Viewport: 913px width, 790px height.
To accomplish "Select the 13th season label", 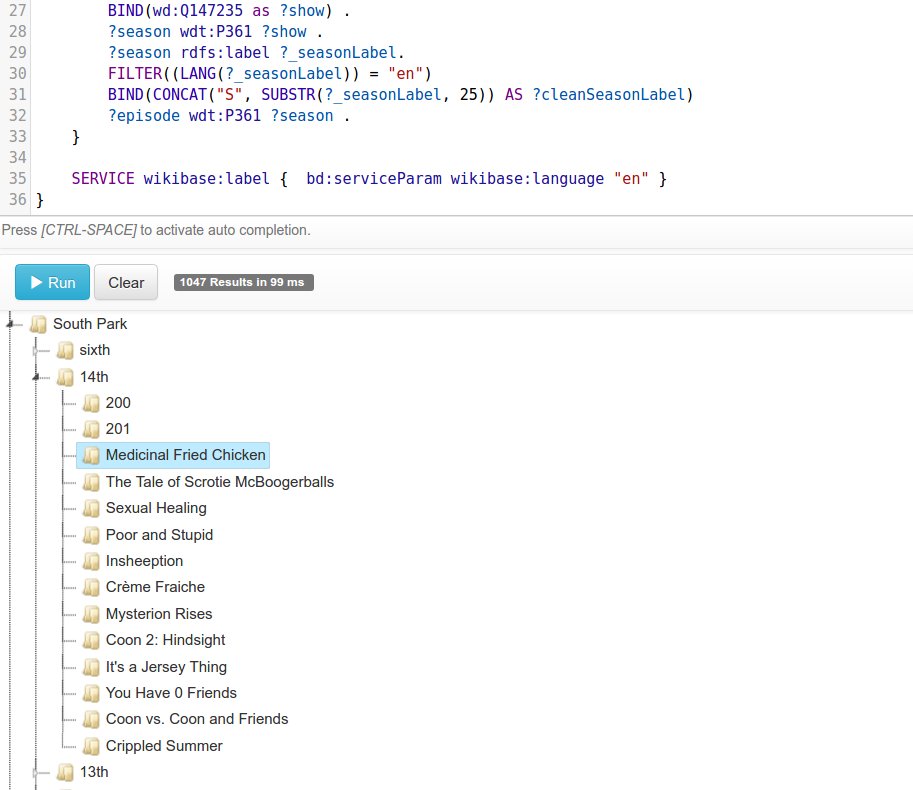I will tap(94, 773).
